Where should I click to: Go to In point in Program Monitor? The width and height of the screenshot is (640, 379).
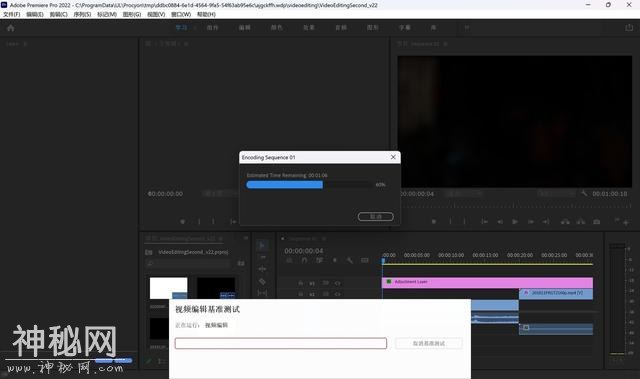point(484,222)
